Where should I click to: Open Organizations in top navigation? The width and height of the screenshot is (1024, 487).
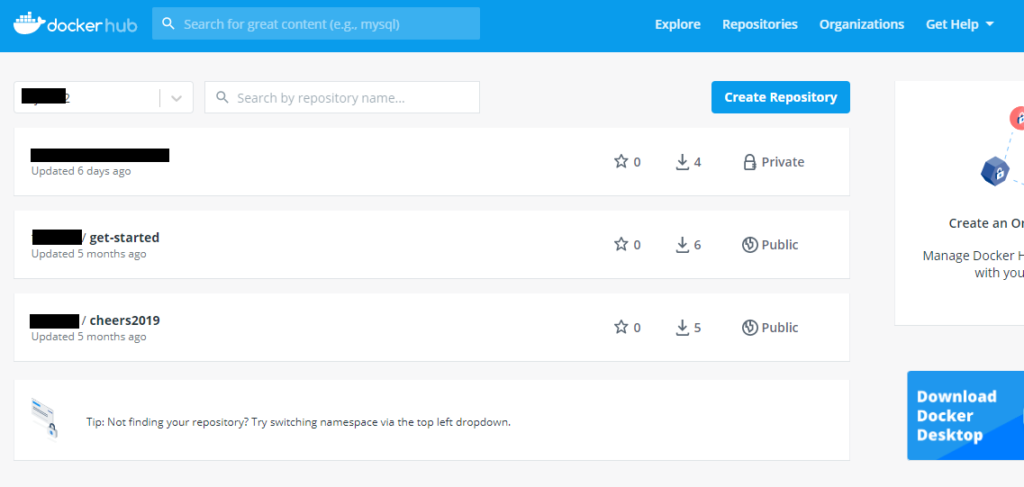pos(861,24)
